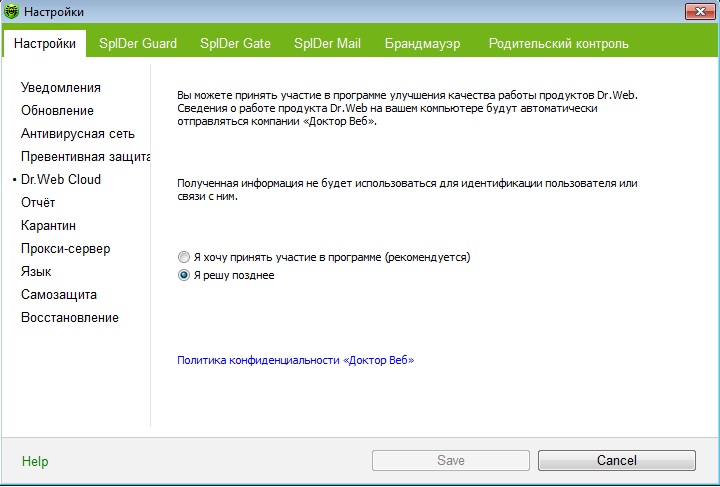Click the Help link
The width and height of the screenshot is (720, 487).
[35, 461]
